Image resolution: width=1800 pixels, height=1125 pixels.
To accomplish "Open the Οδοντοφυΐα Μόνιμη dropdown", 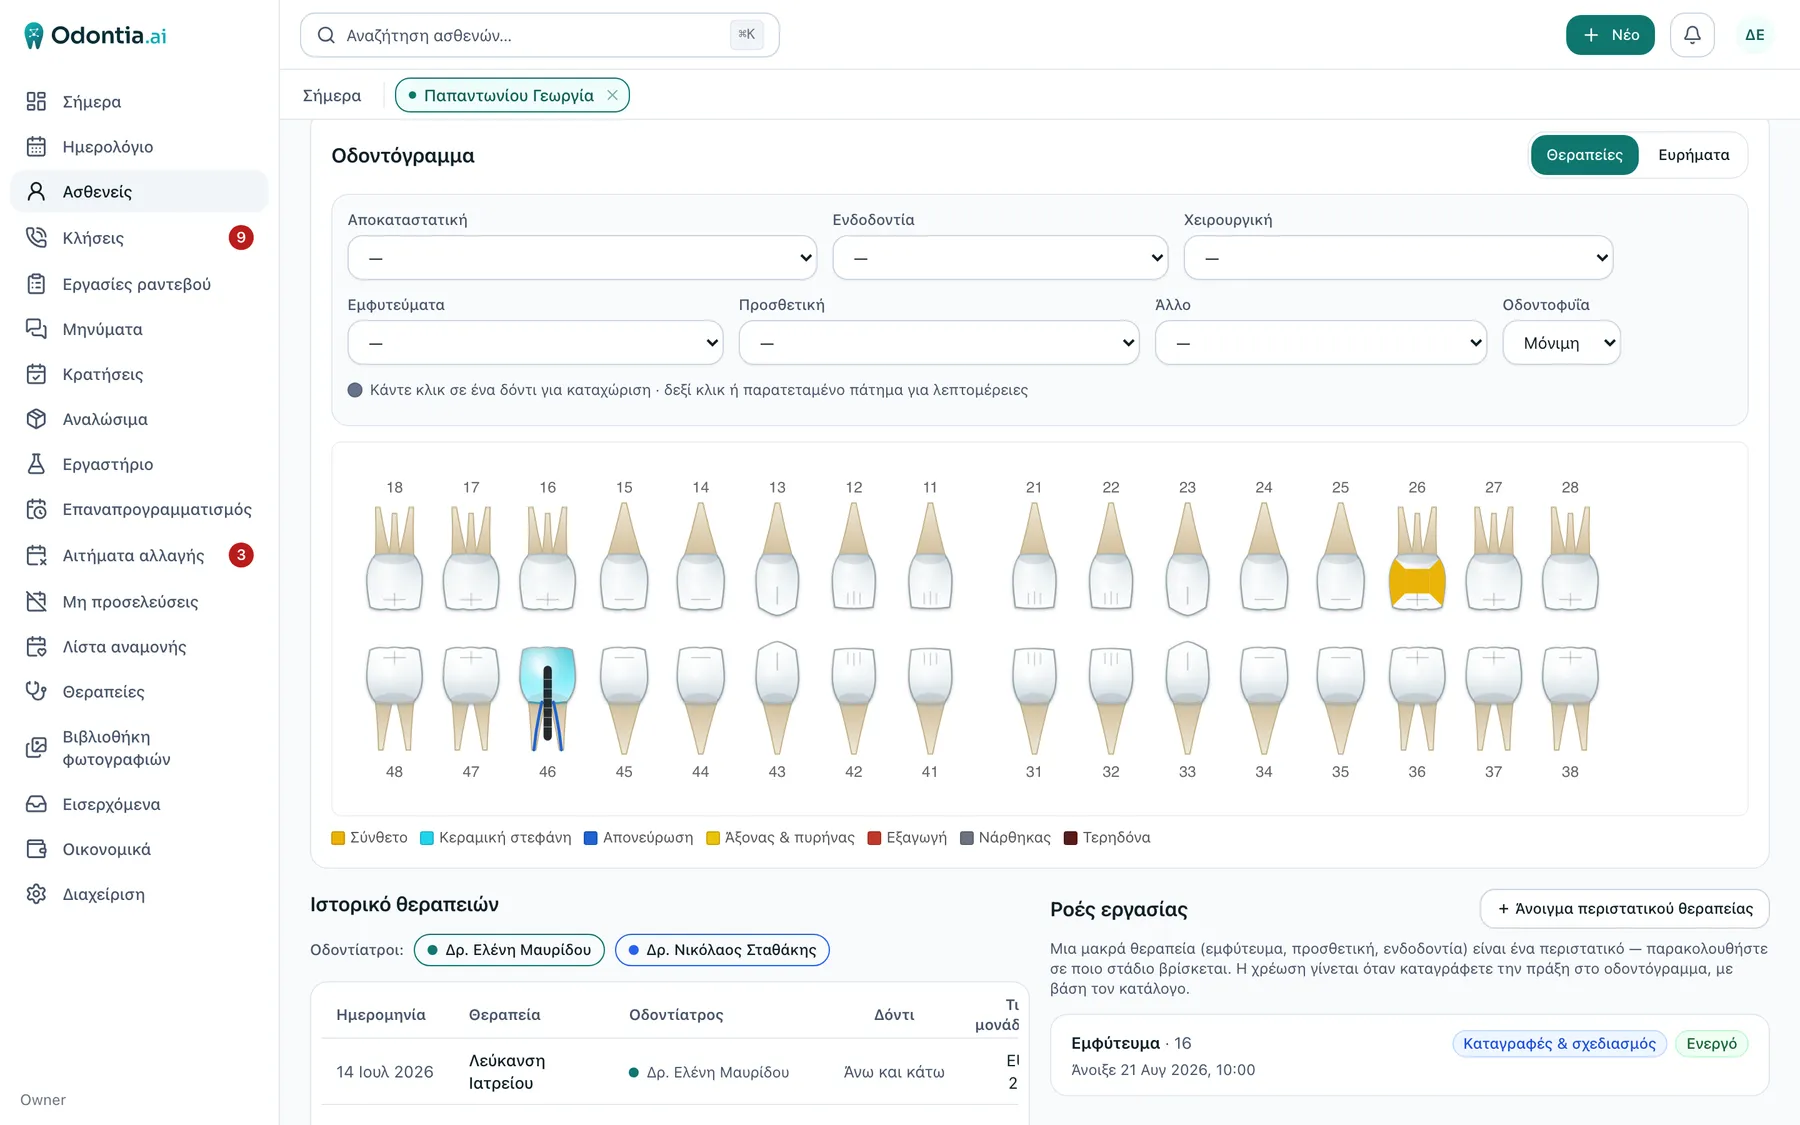I will 1561,343.
